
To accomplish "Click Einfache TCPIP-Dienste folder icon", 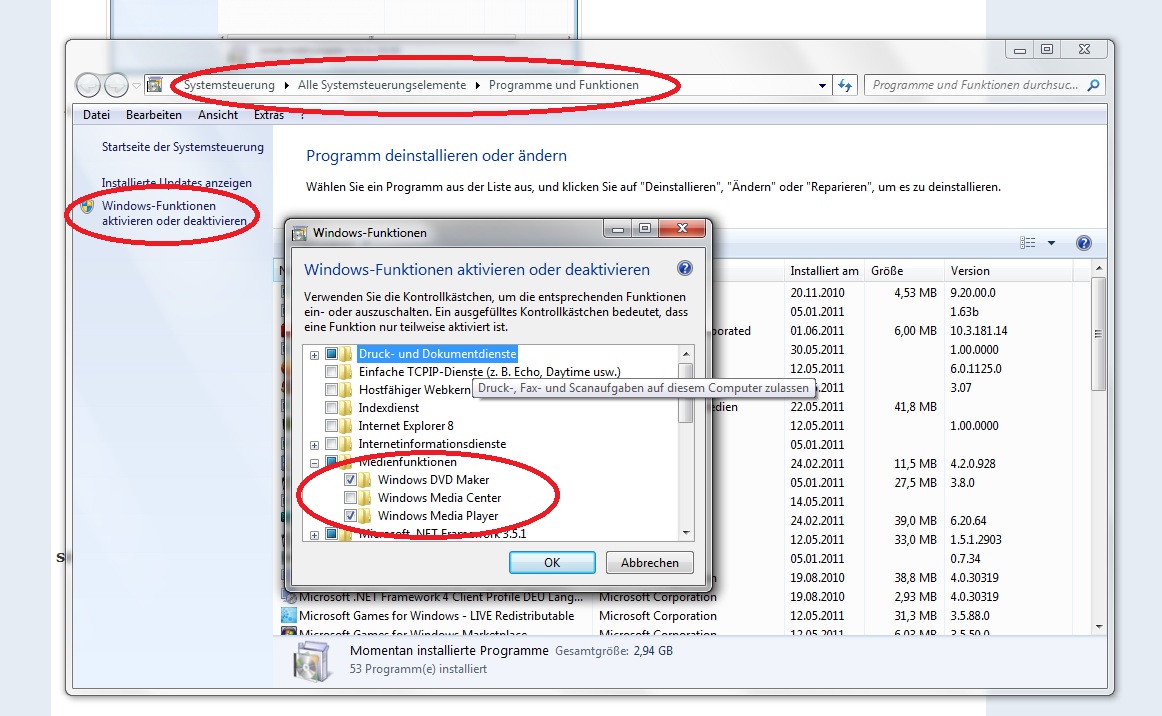I will 346,372.
